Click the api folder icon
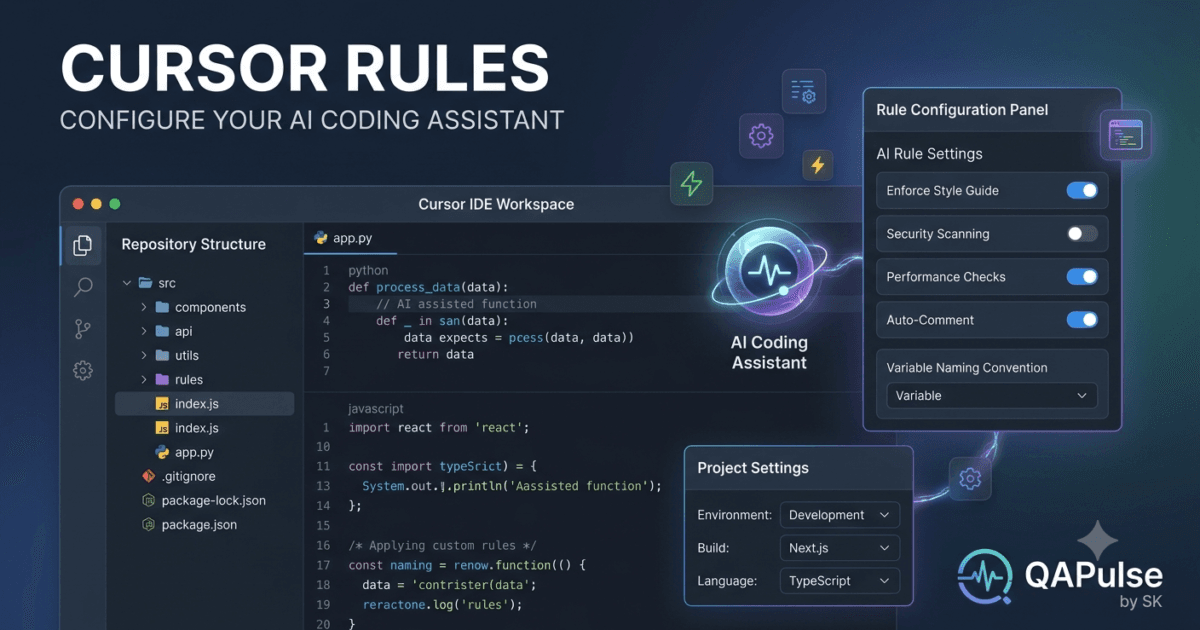This screenshot has width=1200, height=630. coord(162,331)
